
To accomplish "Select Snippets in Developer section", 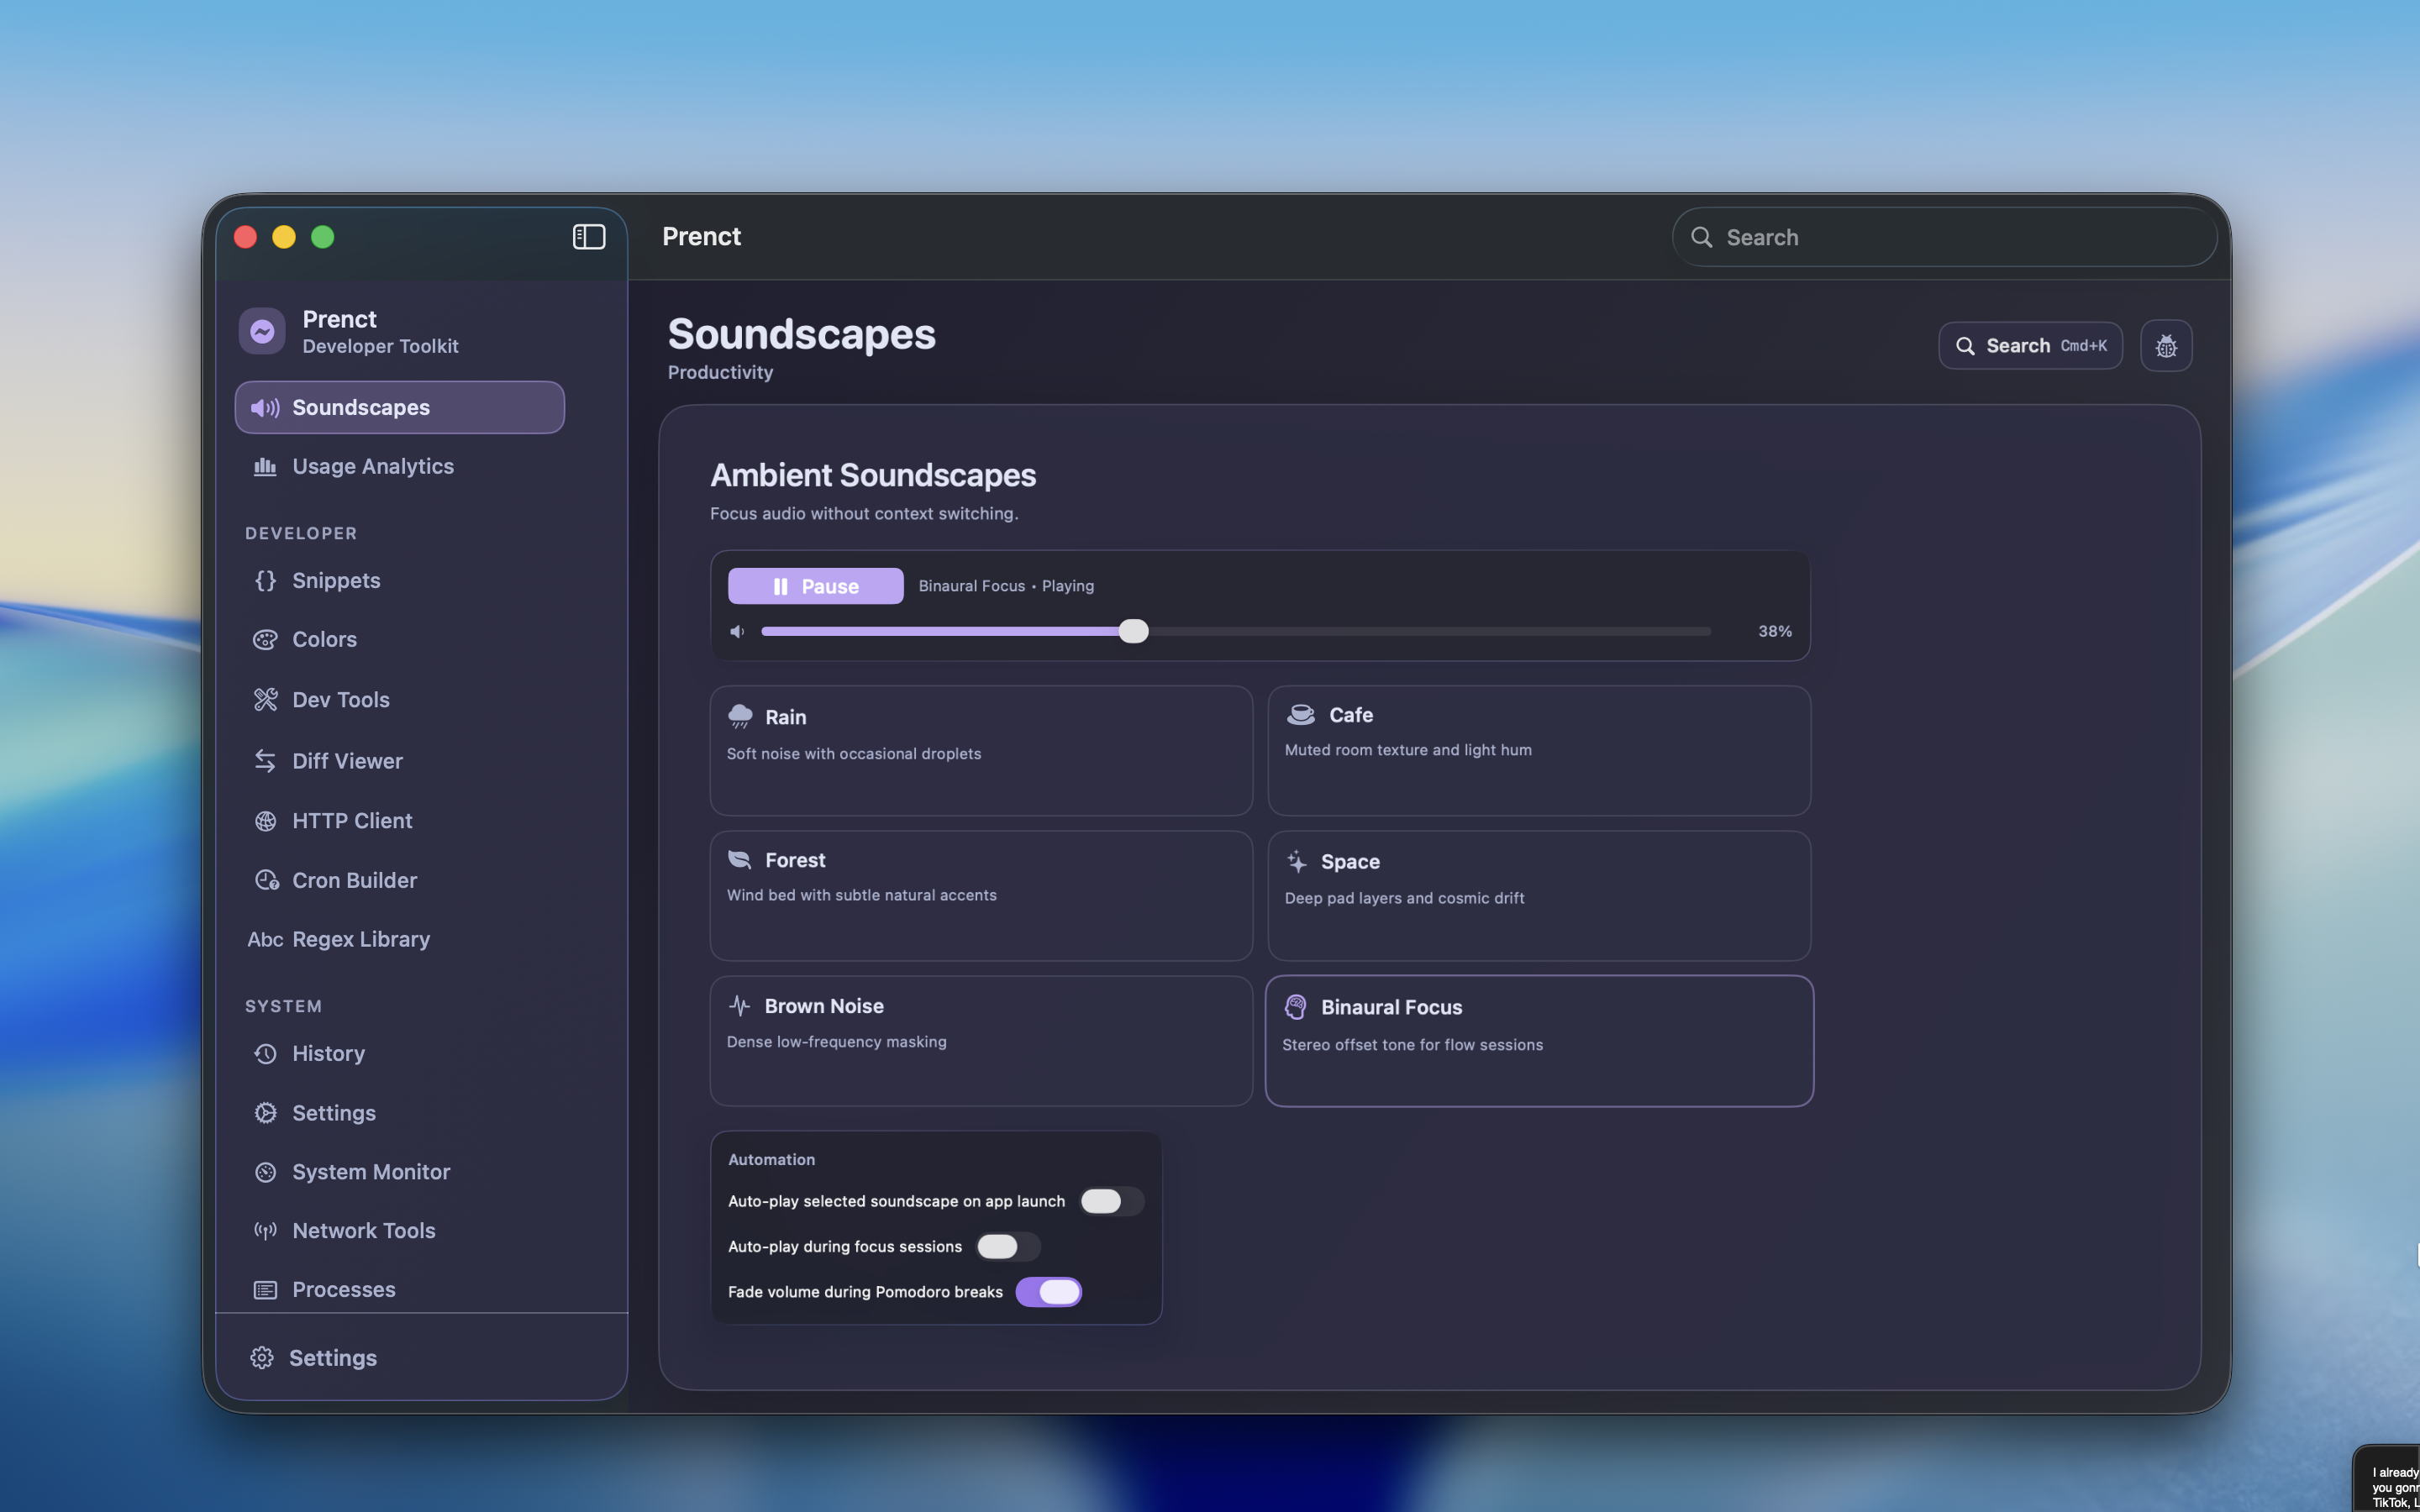I will point(336,581).
